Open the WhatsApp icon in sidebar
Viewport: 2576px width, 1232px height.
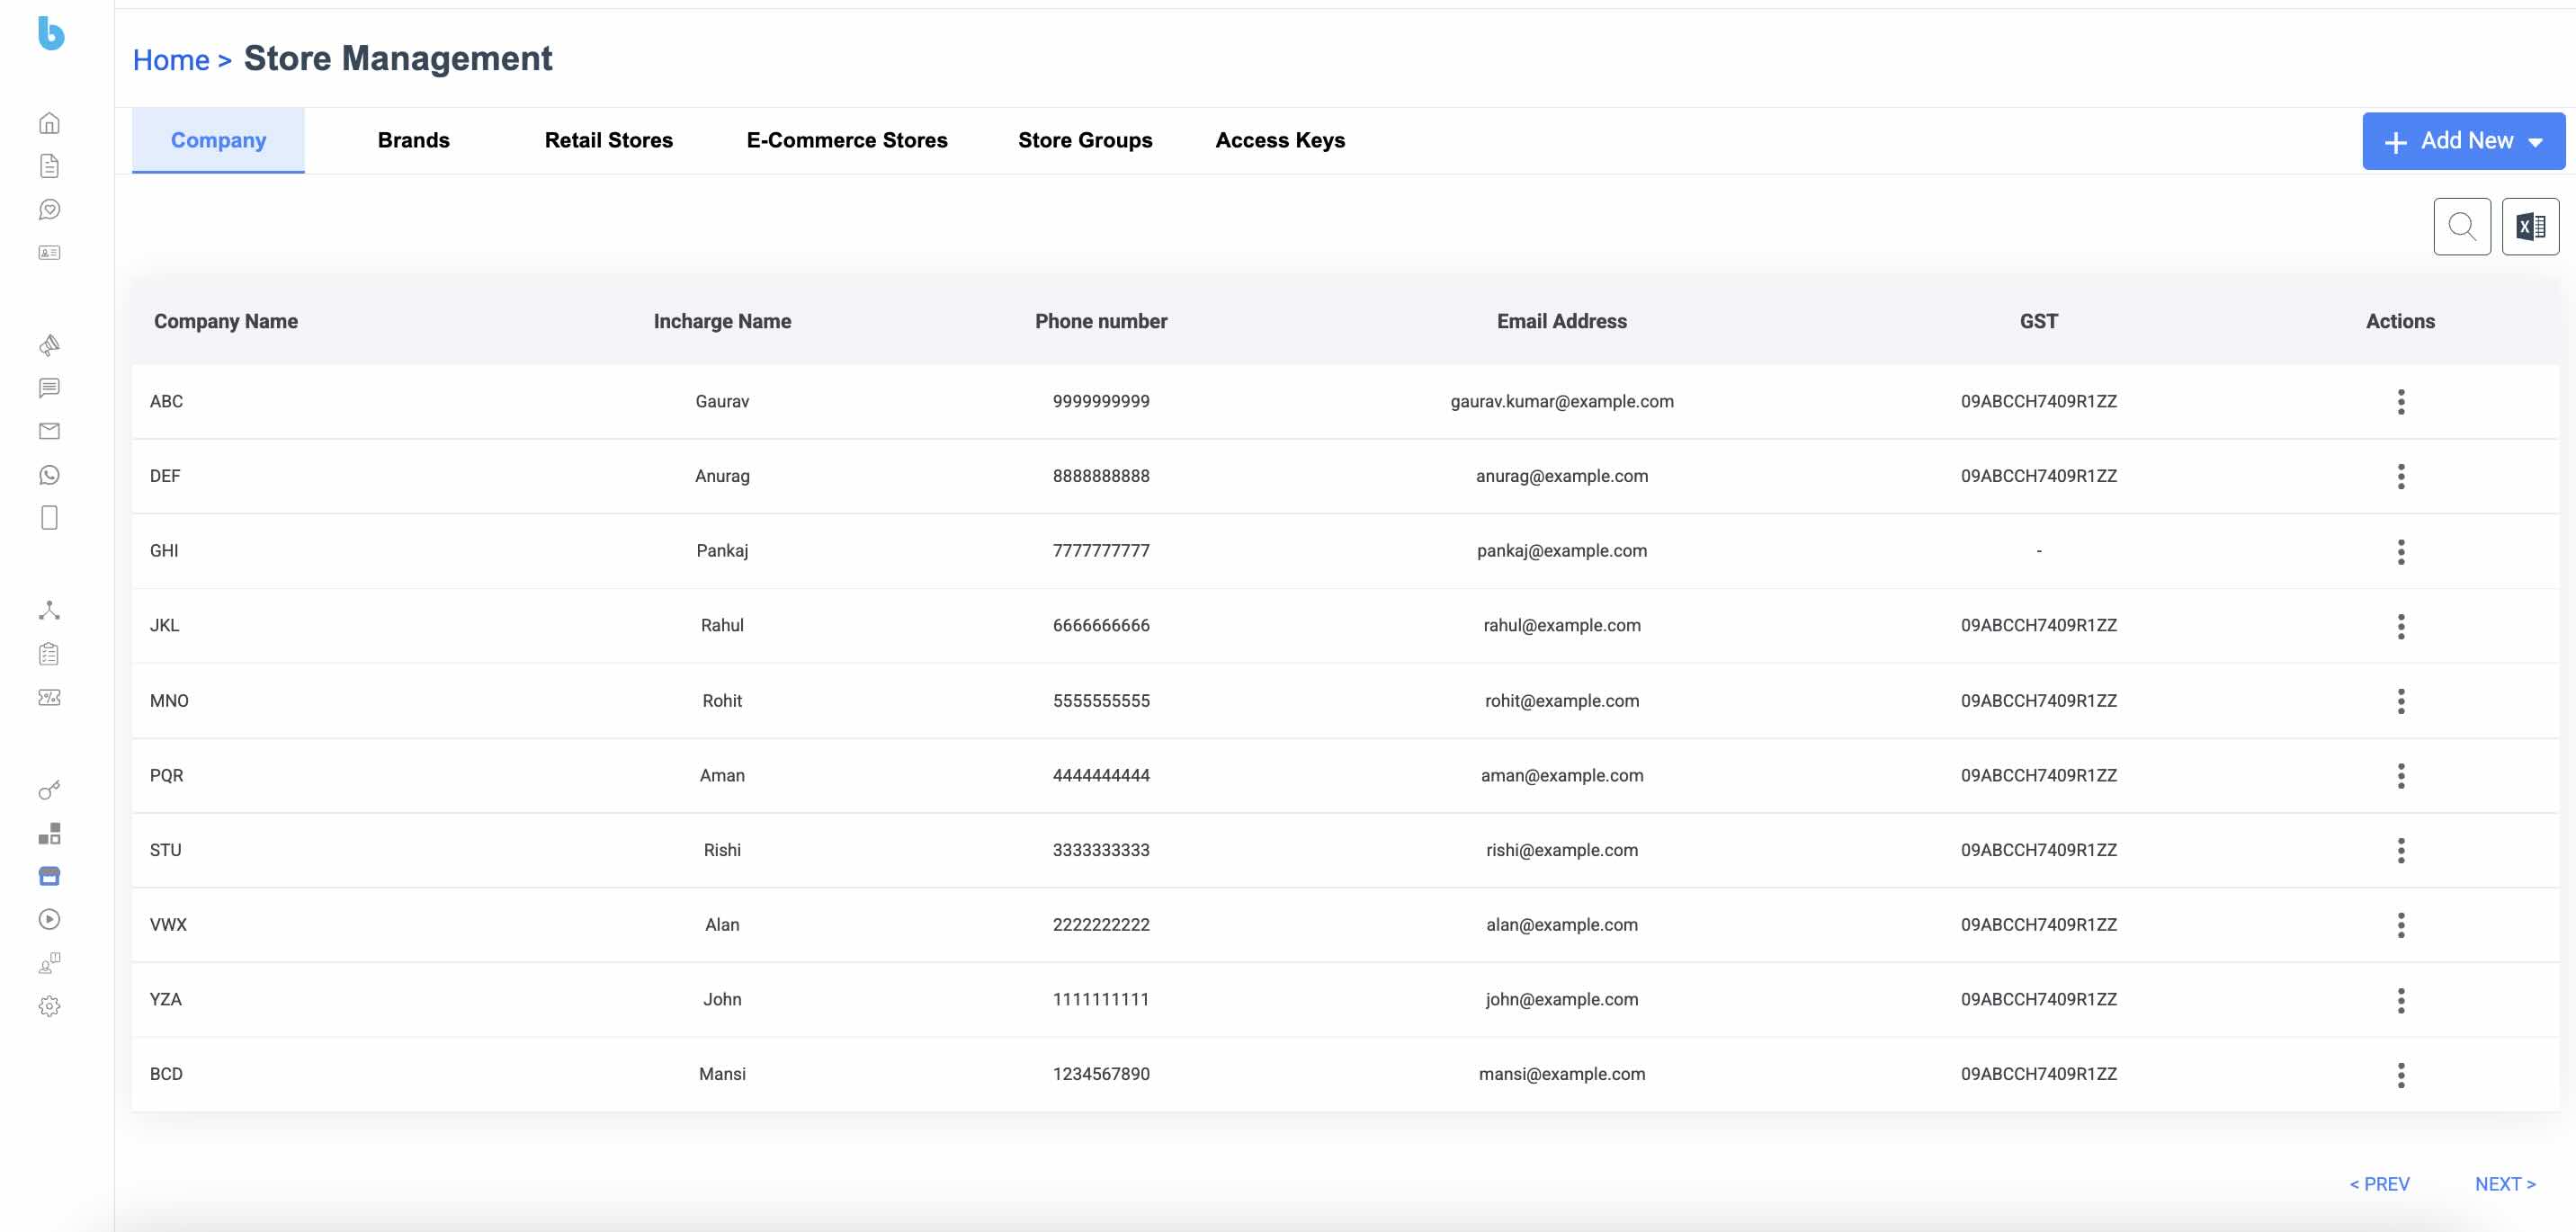(49, 475)
